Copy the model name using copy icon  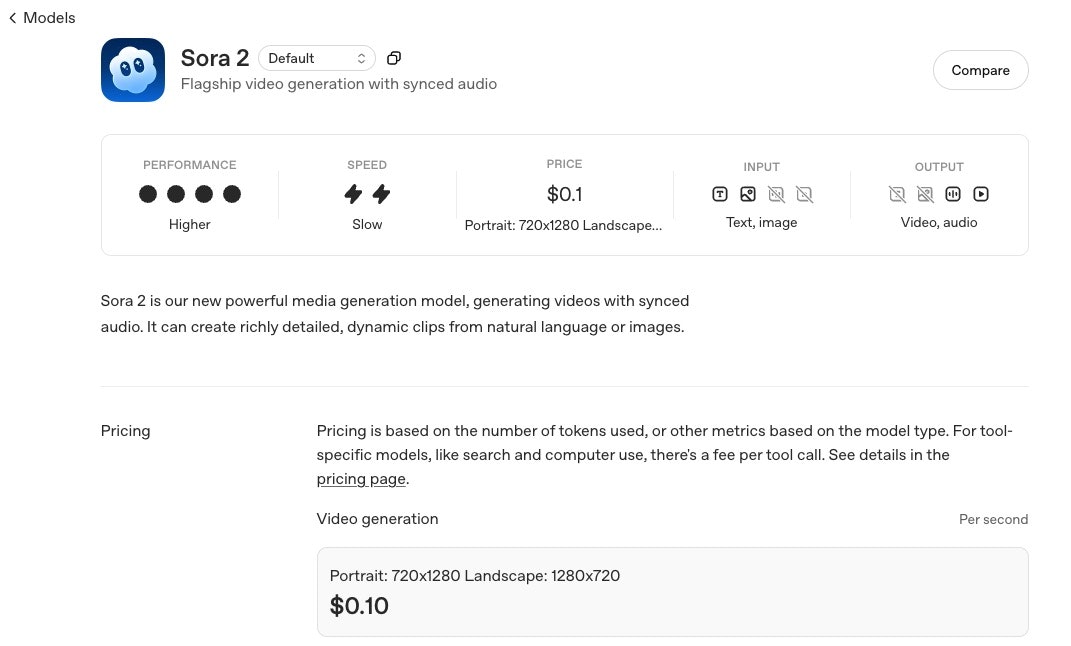[x=394, y=58]
